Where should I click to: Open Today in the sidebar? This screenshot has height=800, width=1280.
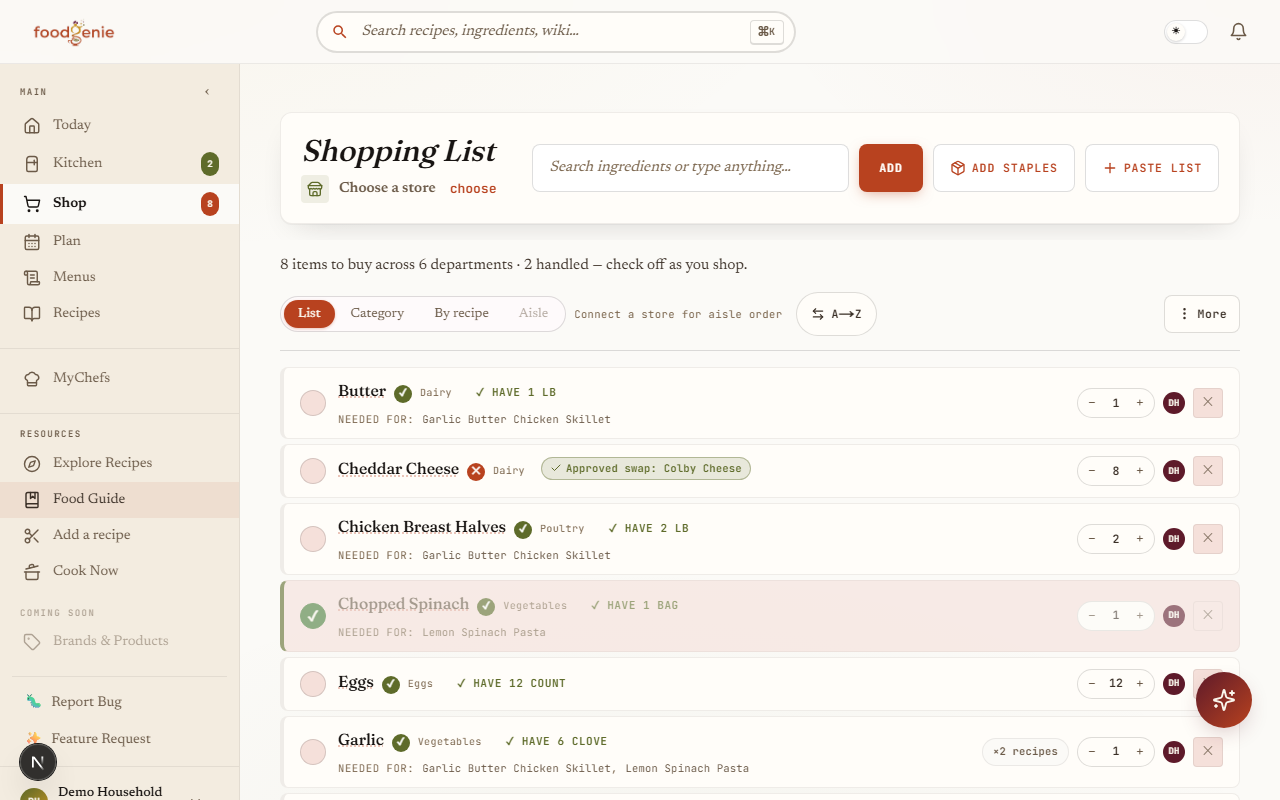(x=120, y=125)
